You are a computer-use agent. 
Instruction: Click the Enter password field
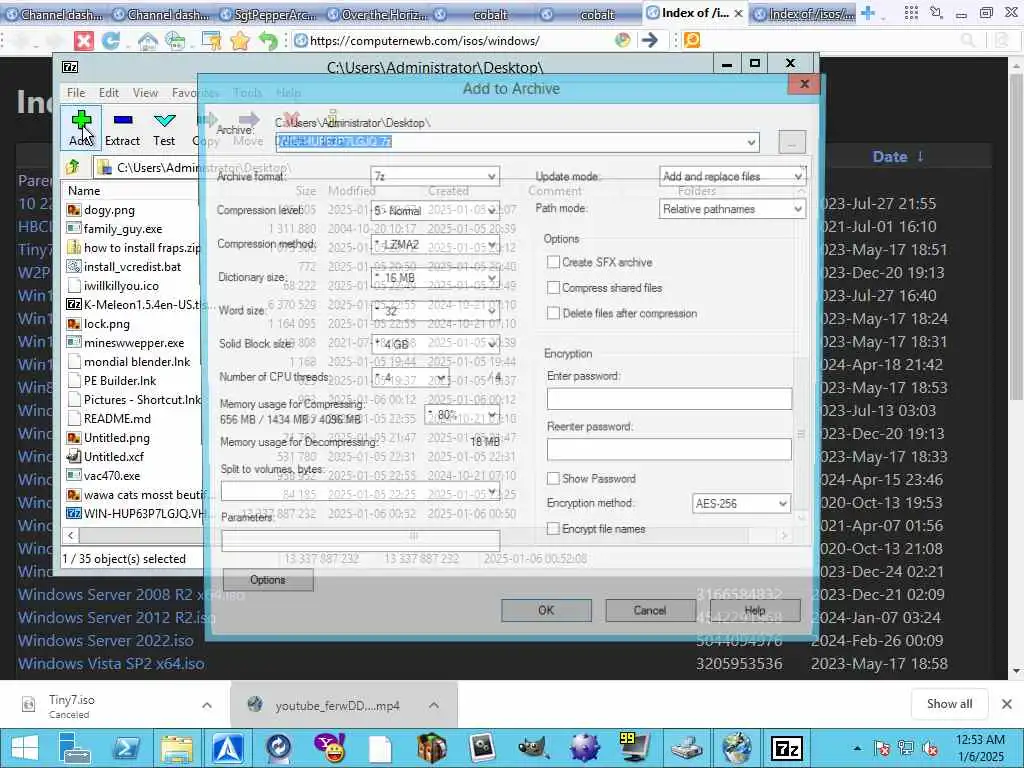pyautogui.click(x=669, y=398)
